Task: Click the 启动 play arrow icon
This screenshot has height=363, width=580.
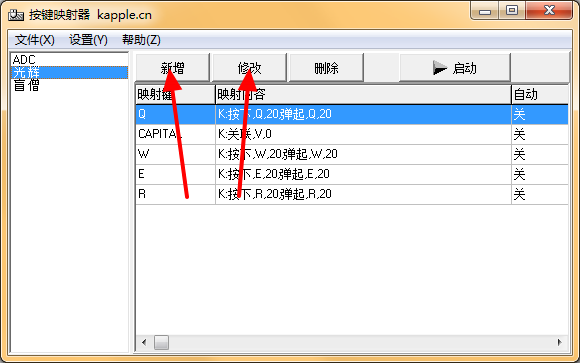Action: click(x=440, y=68)
